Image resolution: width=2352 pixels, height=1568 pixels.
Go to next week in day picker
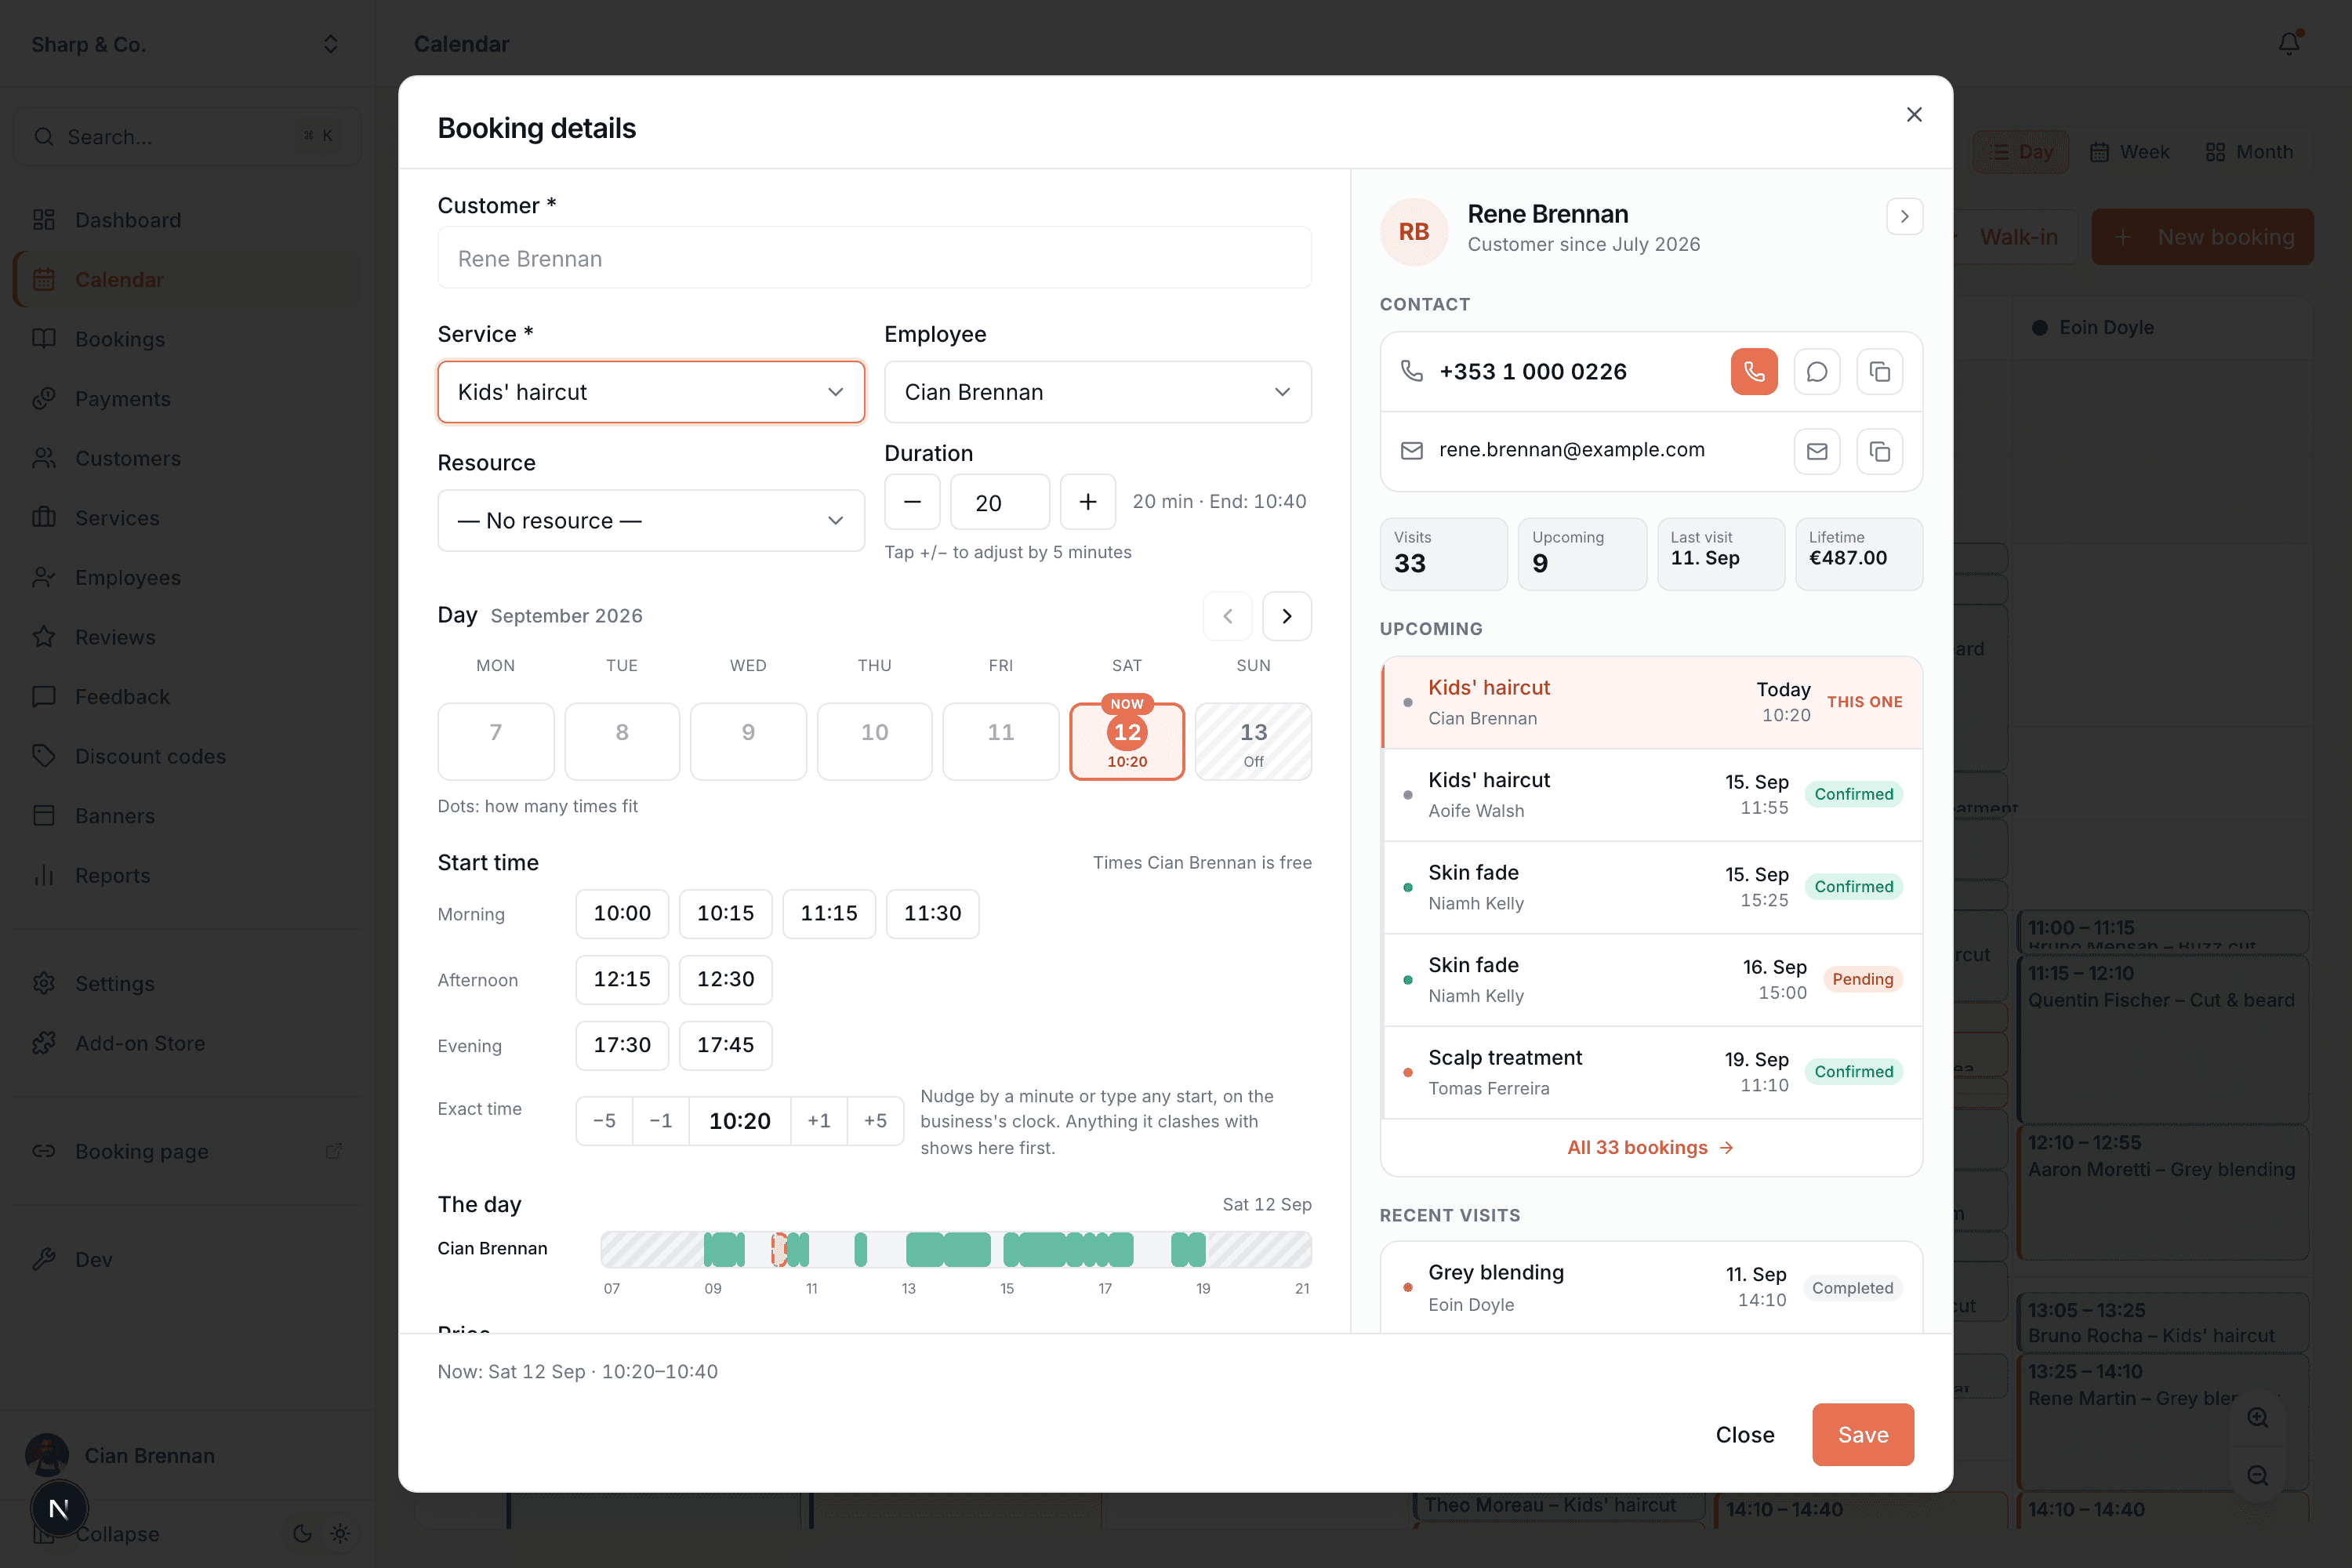(x=1287, y=616)
